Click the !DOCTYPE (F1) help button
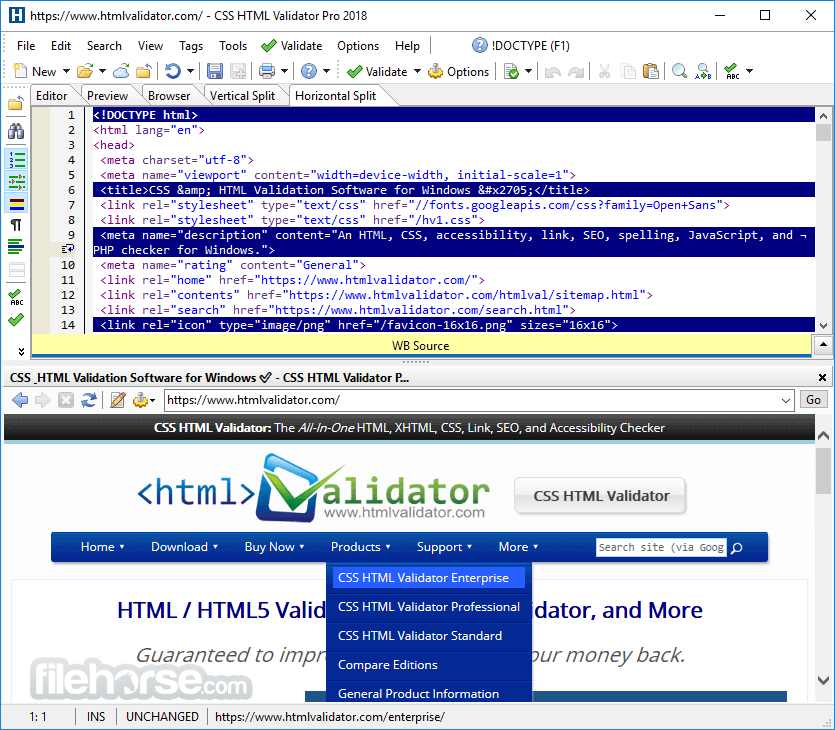Viewport: 835px width, 730px height. (x=521, y=46)
